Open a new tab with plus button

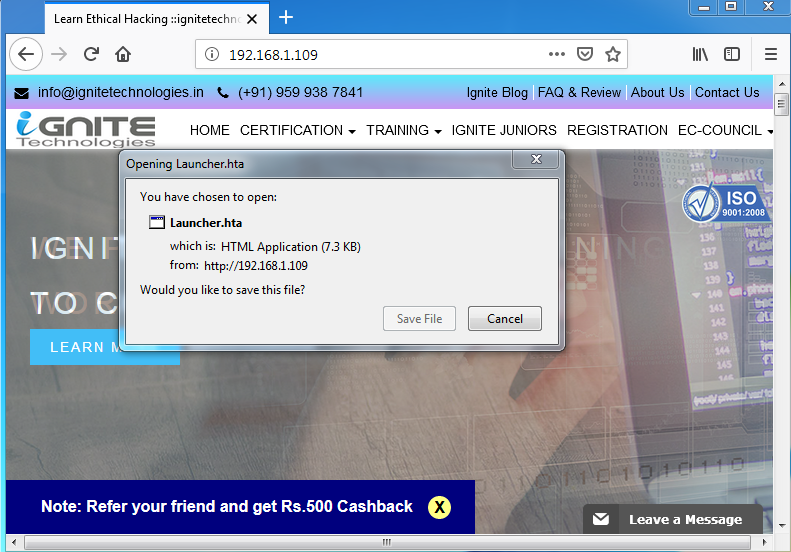[x=286, y=18]
